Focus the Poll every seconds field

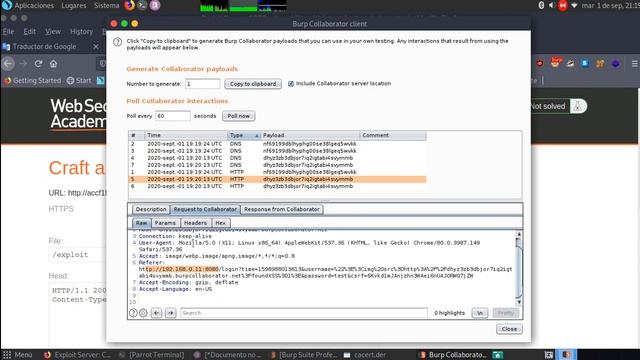(173, 116)
